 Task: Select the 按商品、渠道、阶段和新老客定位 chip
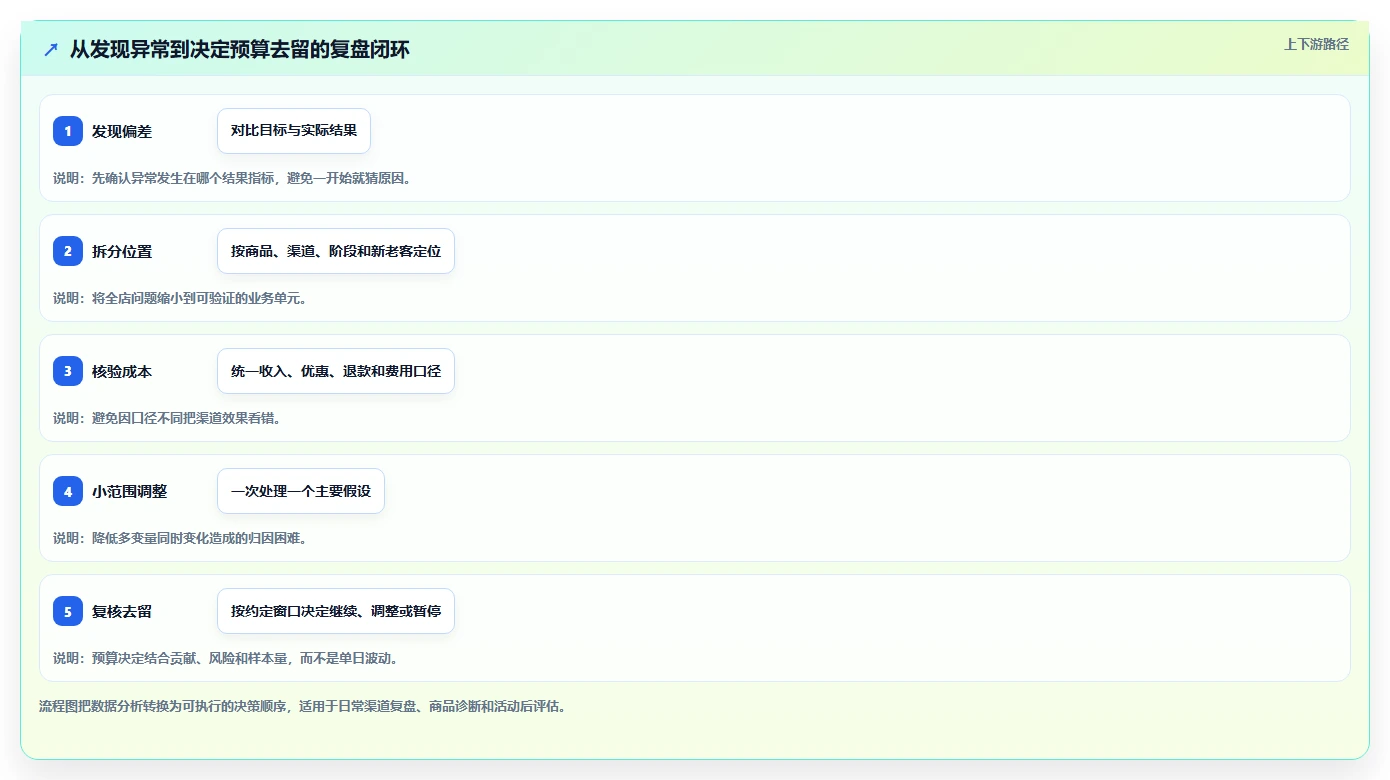(336, 251)
